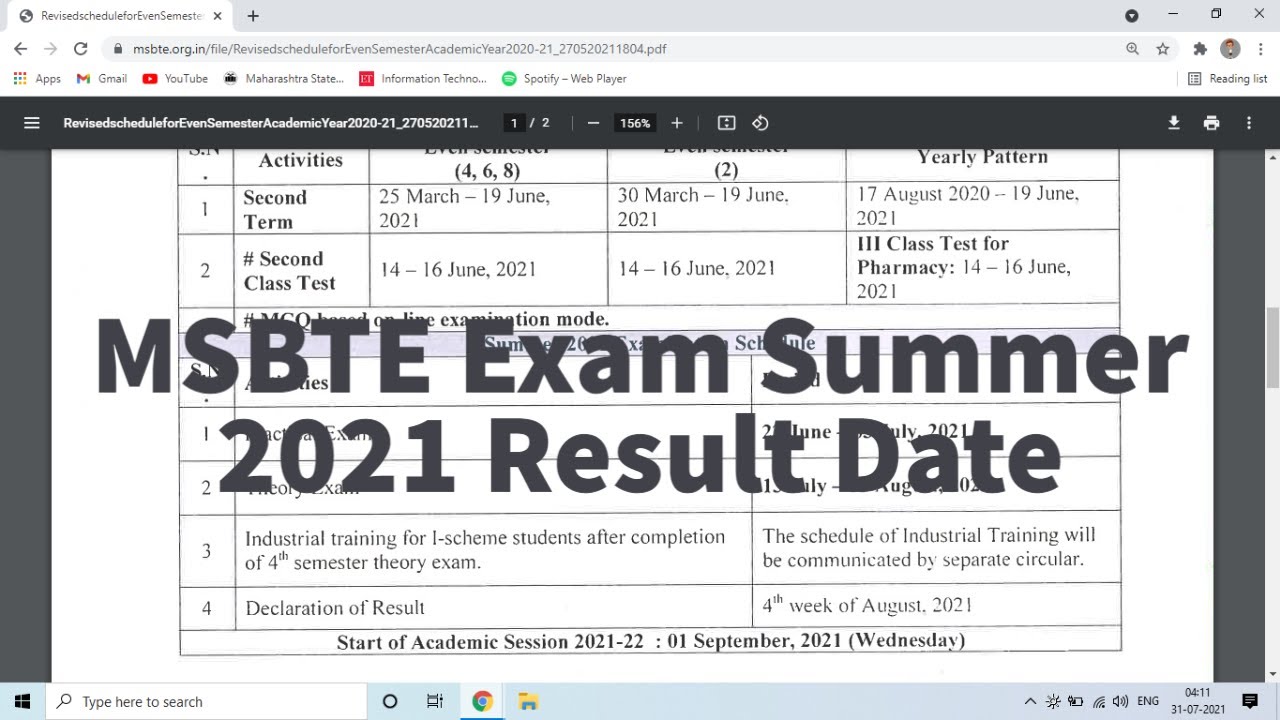The height and width of the screenshot is (720, 1280).
Task: Open Cortana circle icon on taskbar
Action: 390,701
